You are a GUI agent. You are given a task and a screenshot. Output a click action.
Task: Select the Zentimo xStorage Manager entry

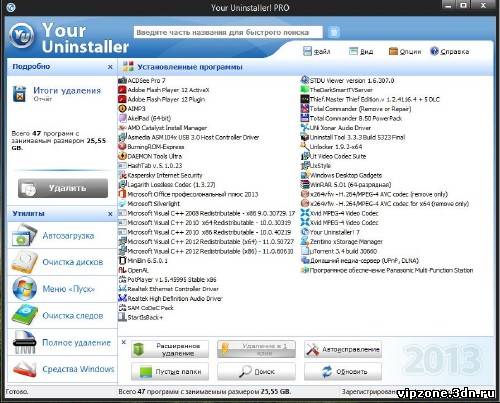[342, 242]
